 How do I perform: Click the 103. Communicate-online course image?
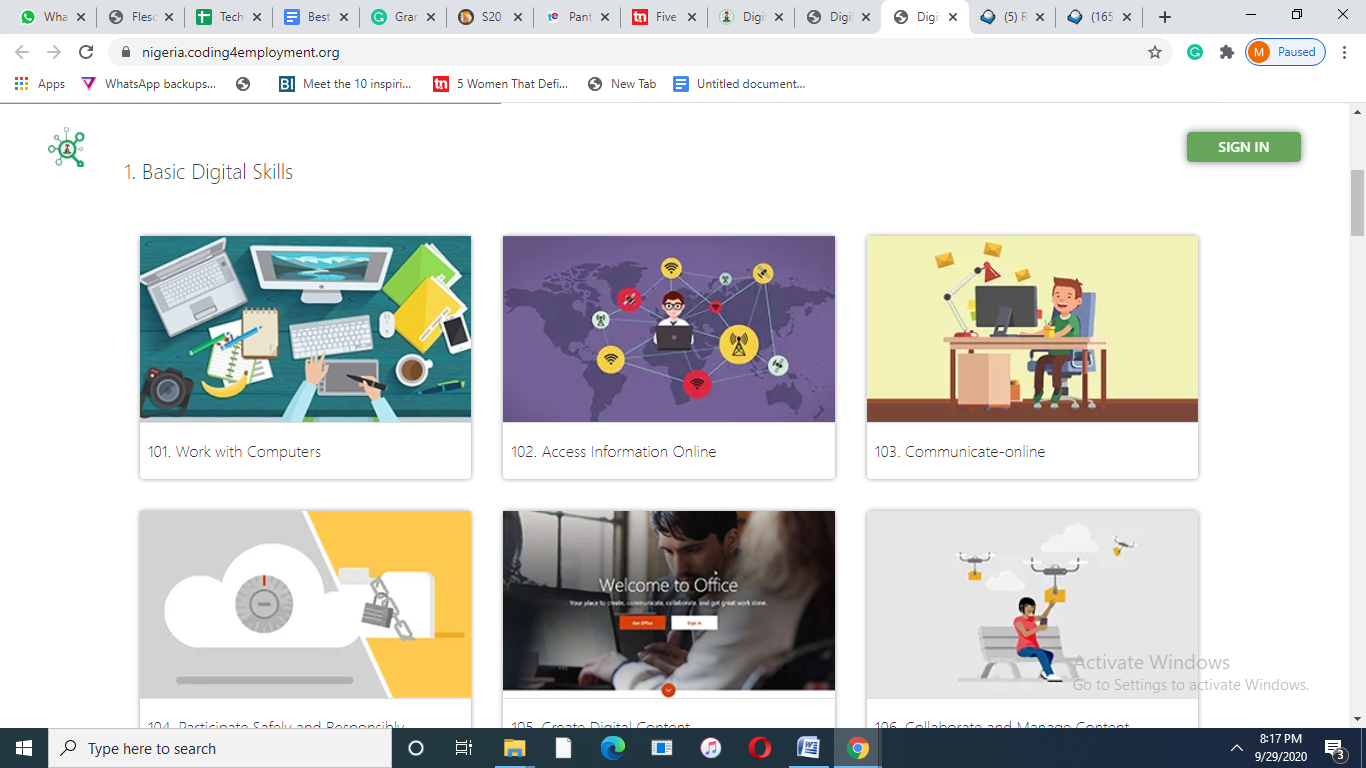click(x=1032, y=329)
